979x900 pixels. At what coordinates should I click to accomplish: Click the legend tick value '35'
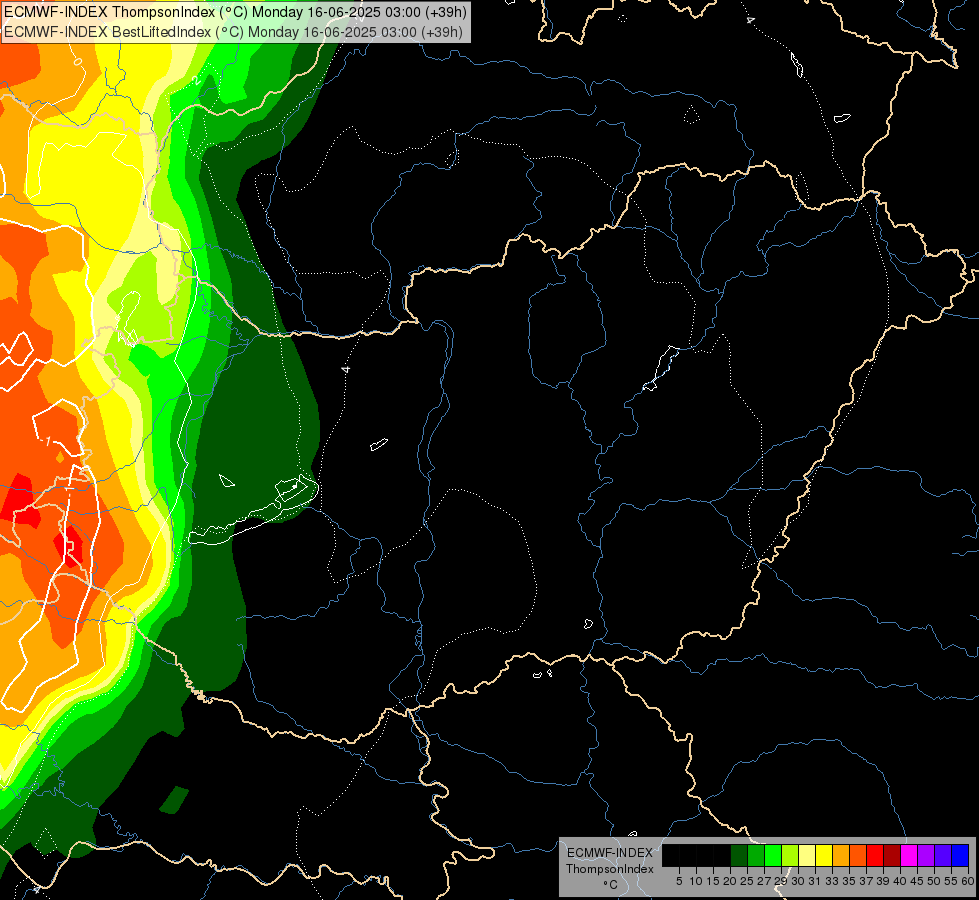pyautogui.click(x=849, y=881)
